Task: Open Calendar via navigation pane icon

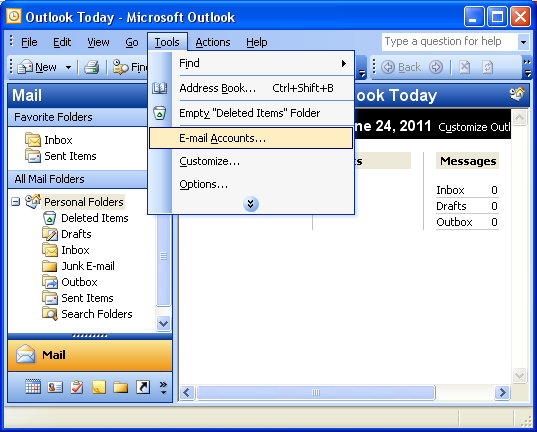Action: click(33, 387)
